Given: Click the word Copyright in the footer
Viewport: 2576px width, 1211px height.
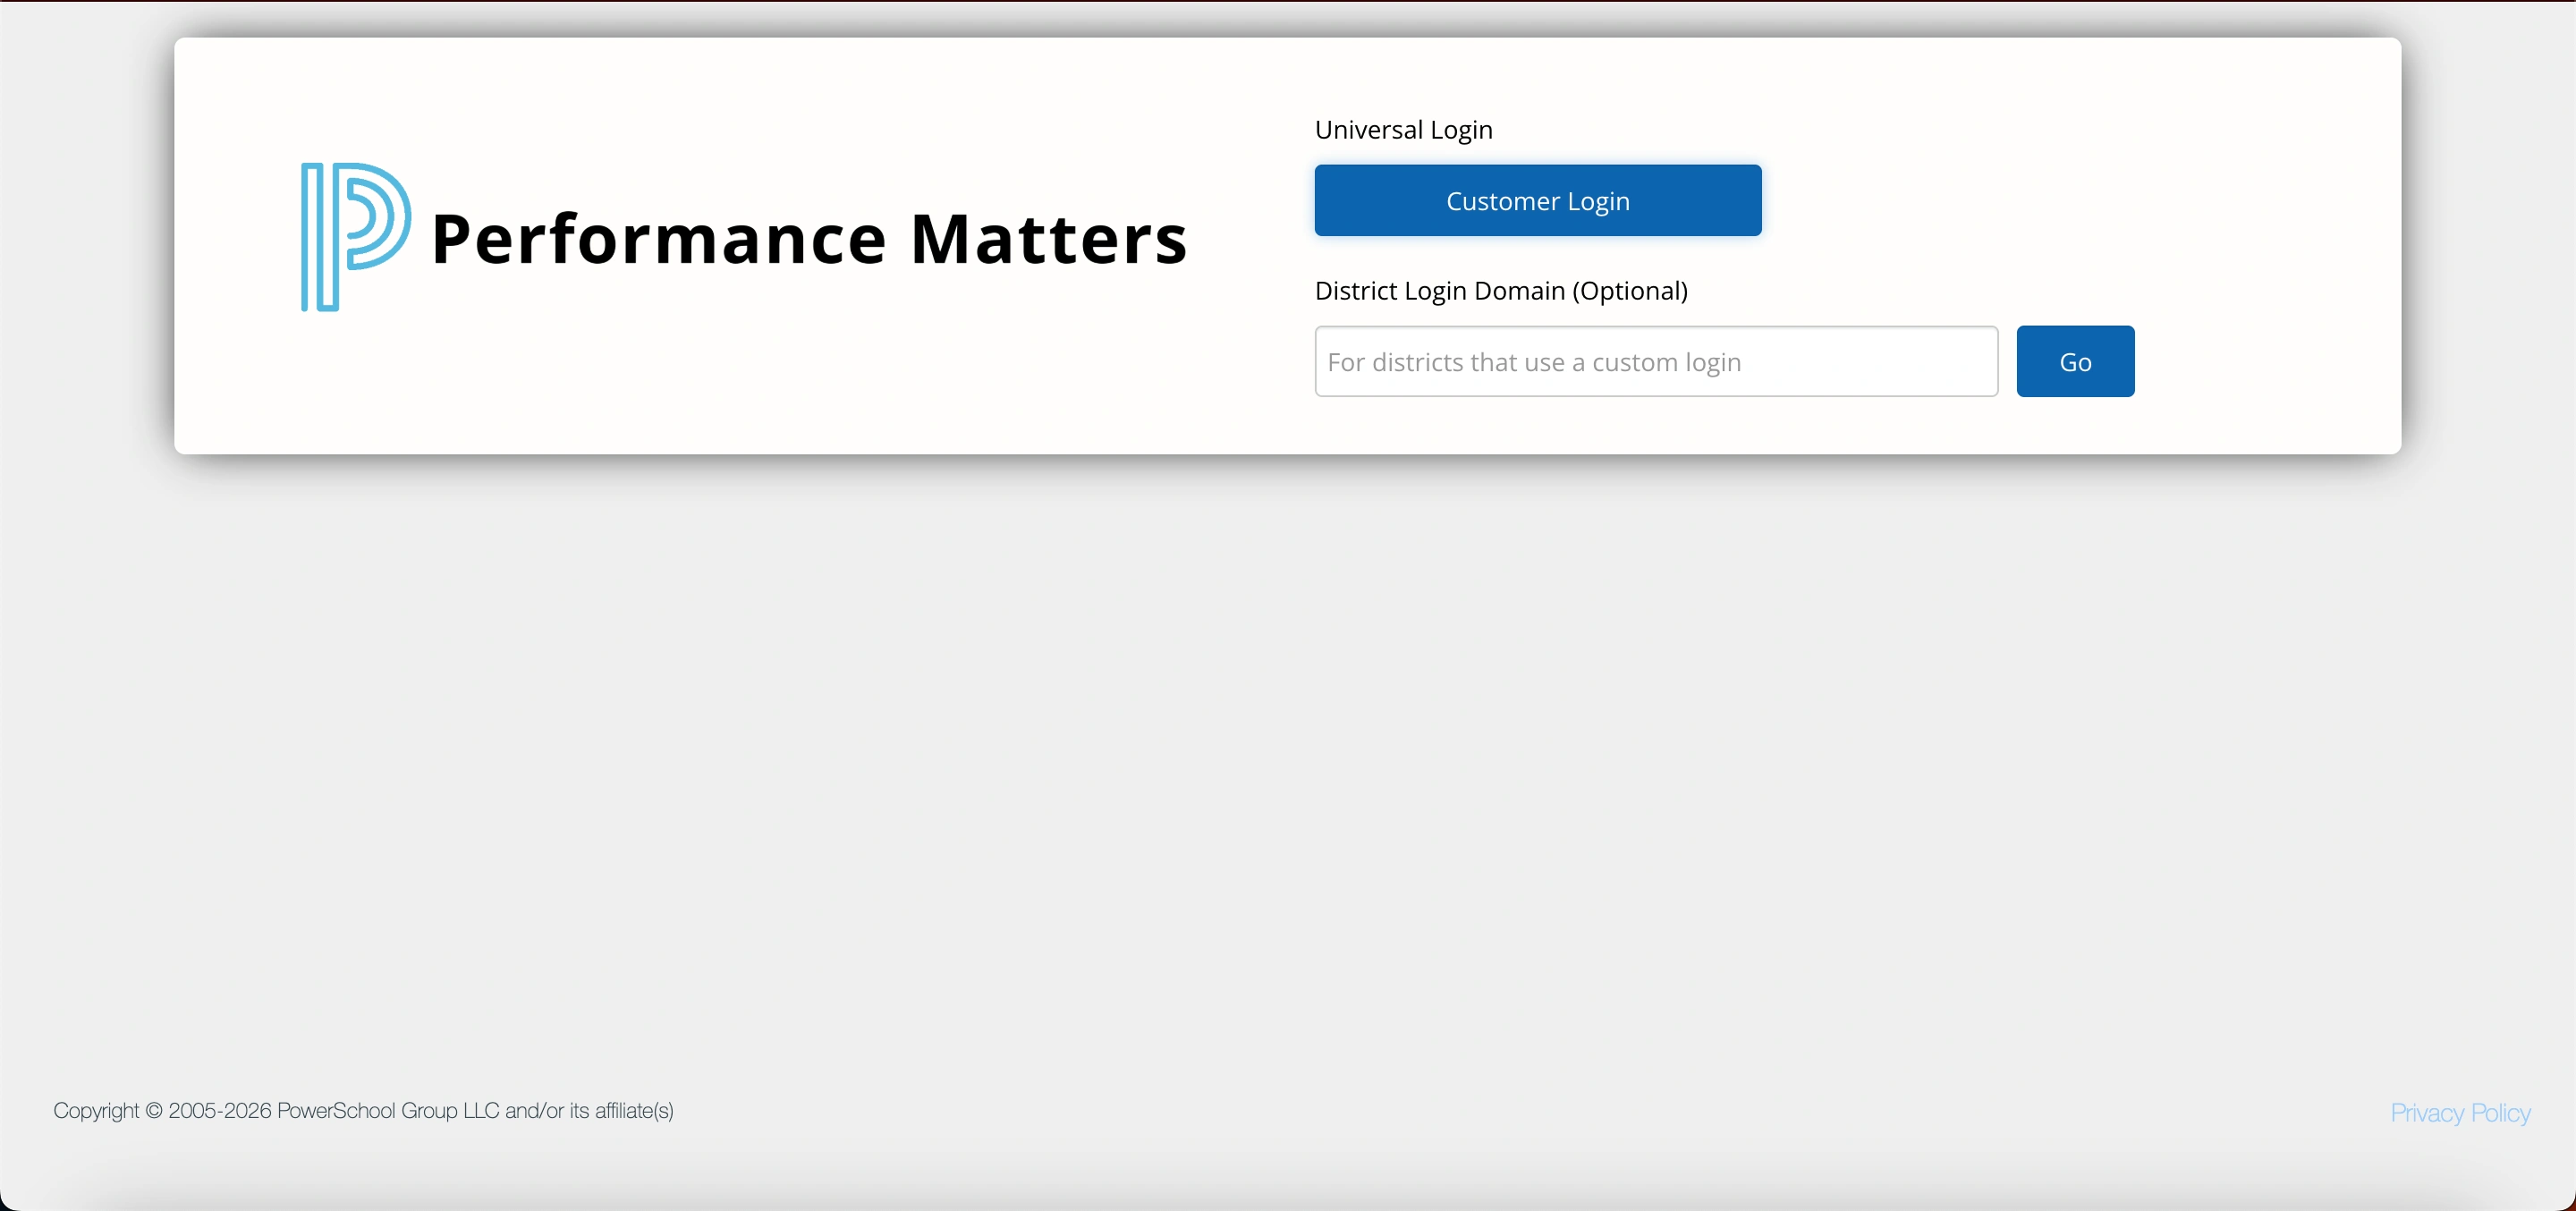Looking at the screenshot, I should pyautogui.click(x=96, y=1111).
